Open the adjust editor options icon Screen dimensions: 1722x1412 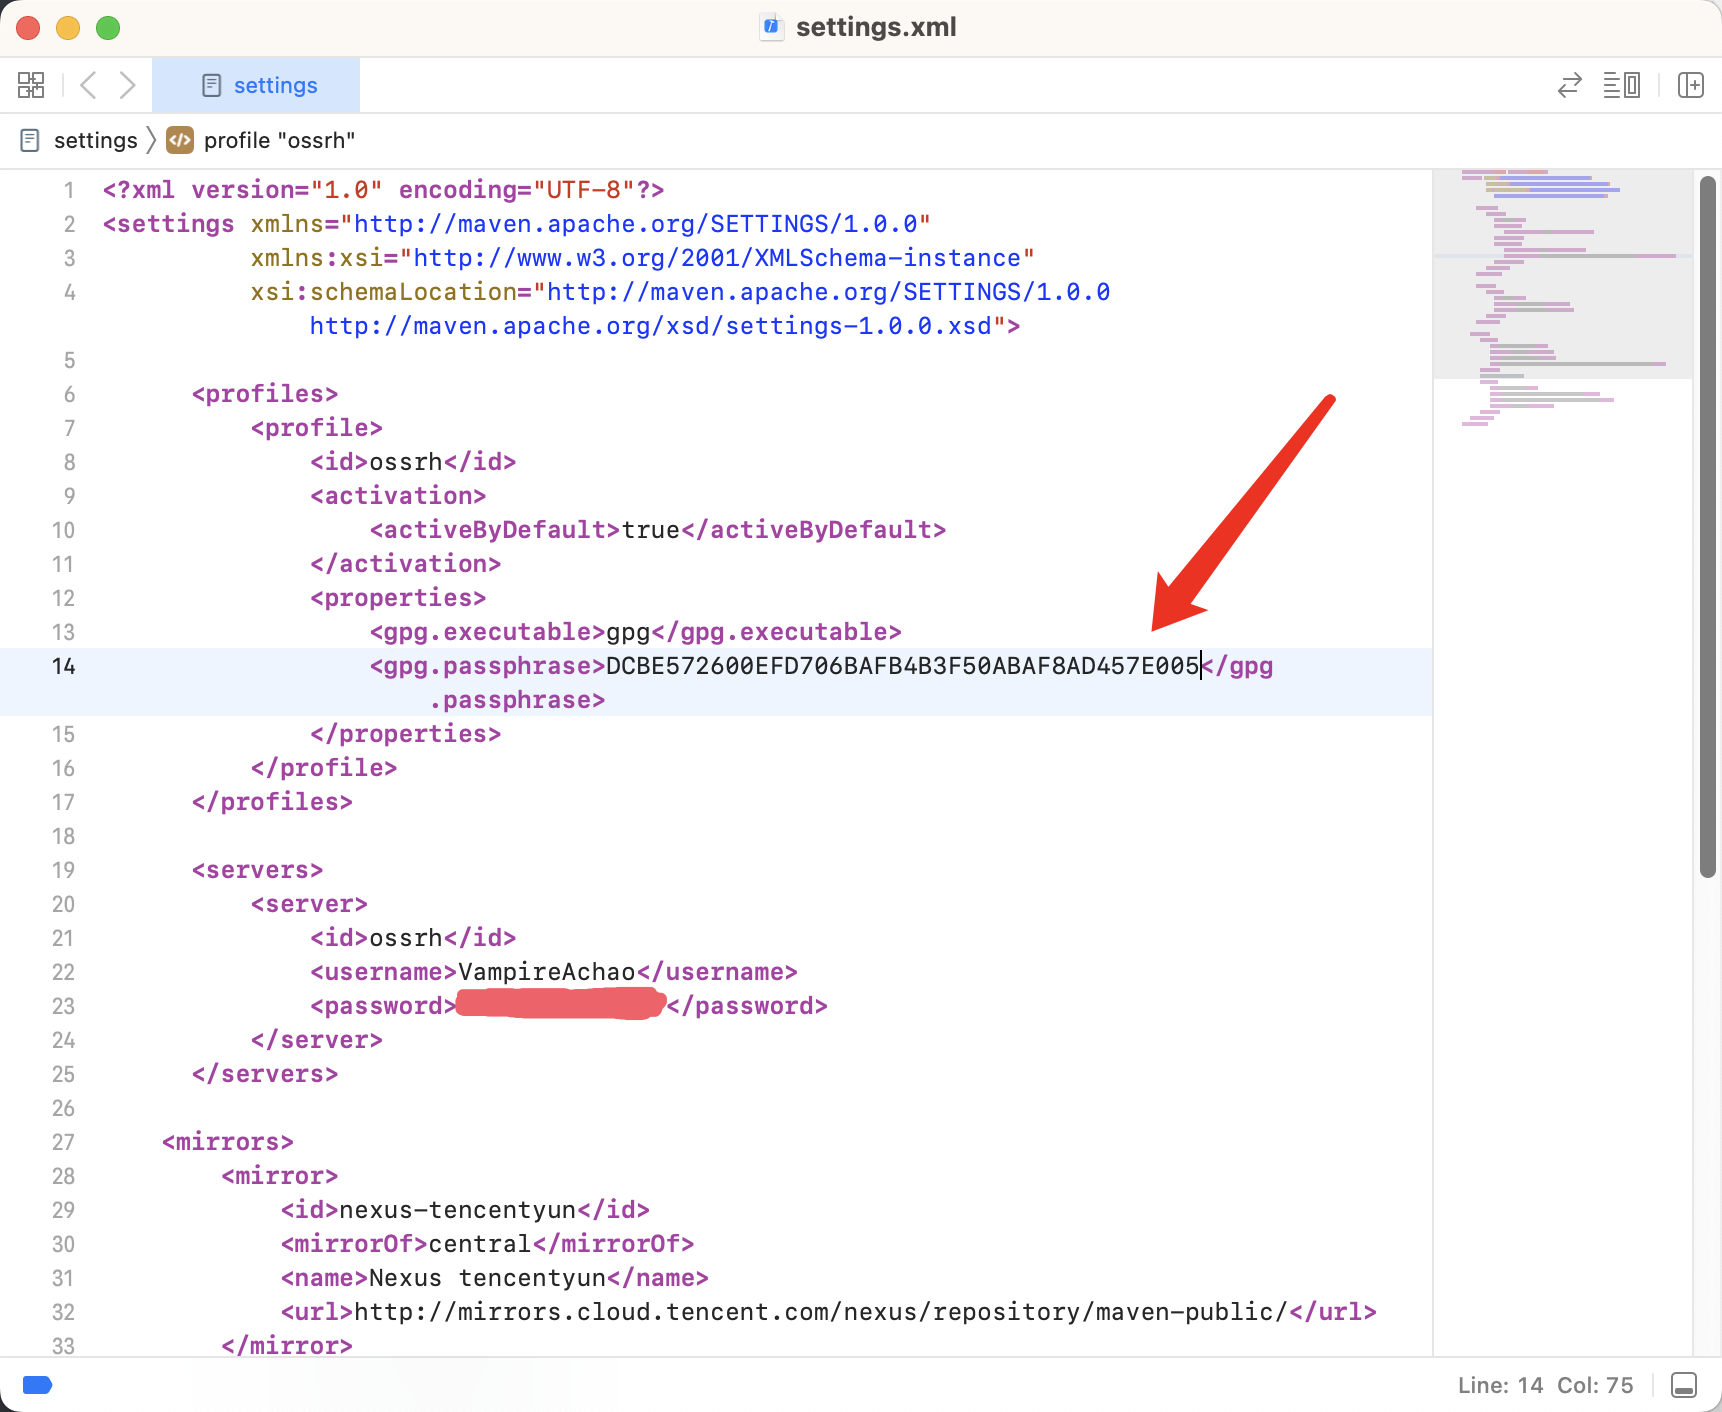pyautogui.click(x=1621, y=85)
